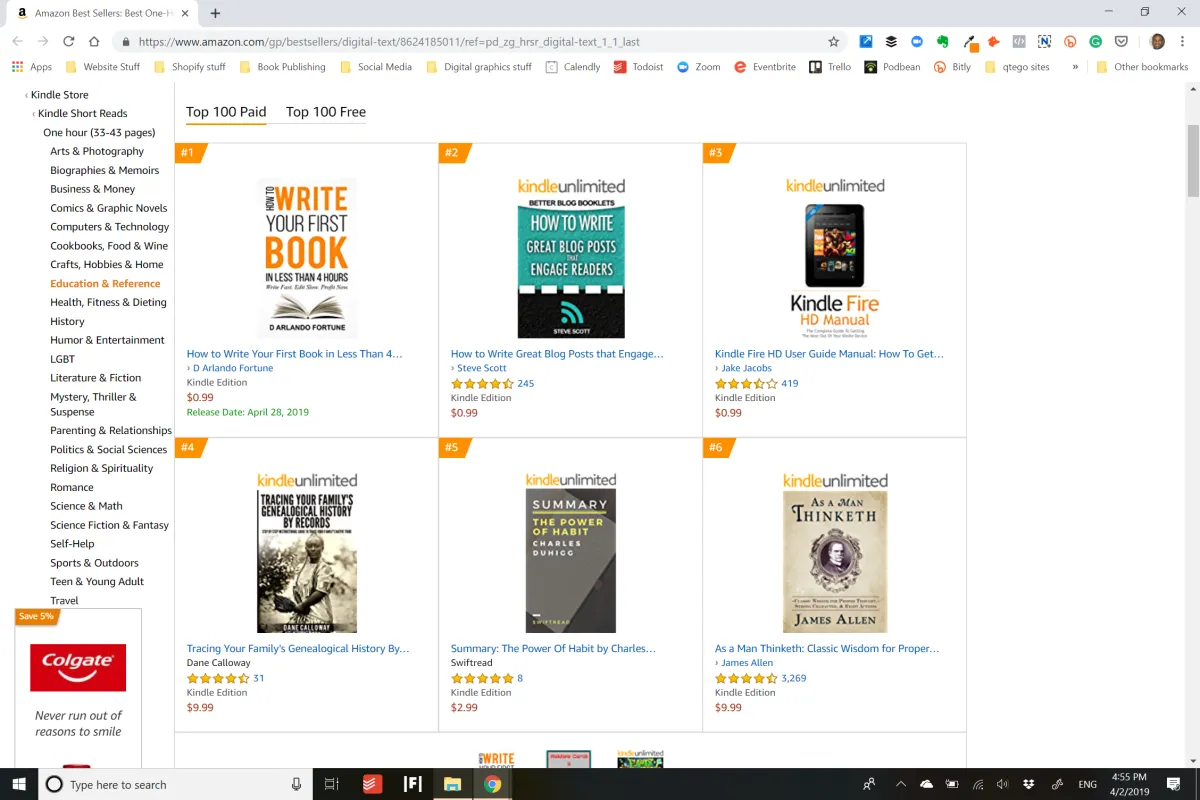Image resolution: width=1200 pixels, height=800 pixels.
Task: Open a new browser tab
Action: (x=215, y=13)
